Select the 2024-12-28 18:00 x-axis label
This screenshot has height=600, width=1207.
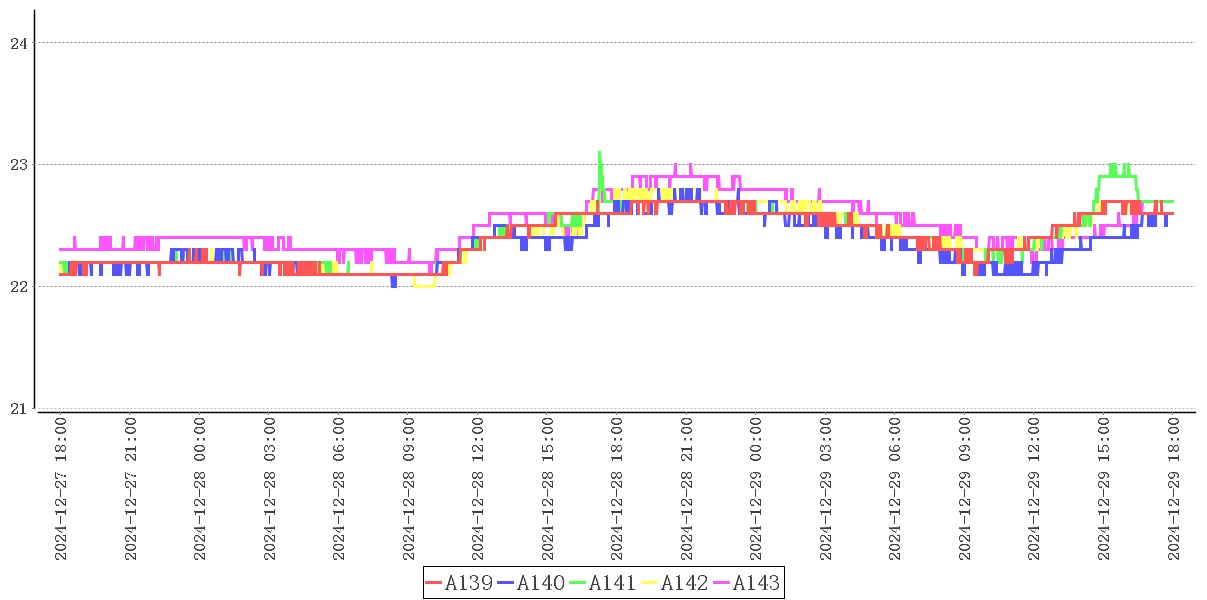pos(617,490)
